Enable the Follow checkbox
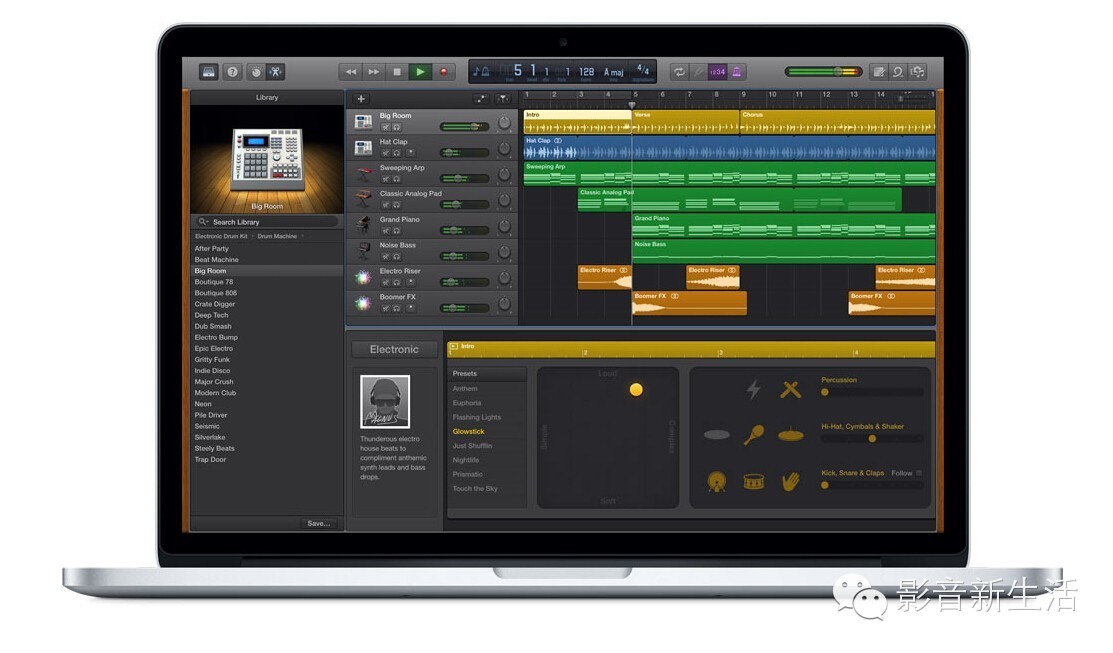The width and height of the screenshot is (1113, 653). [x=919, y=473]
